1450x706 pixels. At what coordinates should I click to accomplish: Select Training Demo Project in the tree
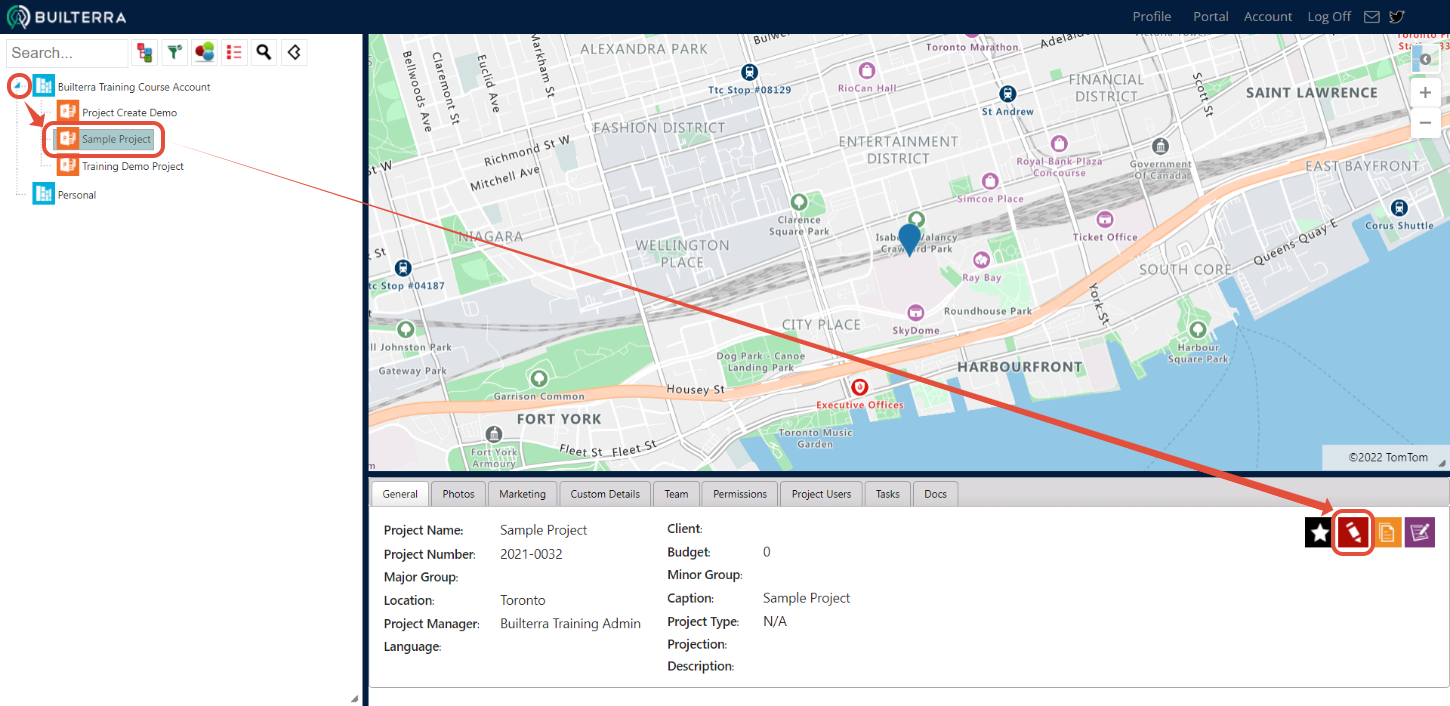132,166
